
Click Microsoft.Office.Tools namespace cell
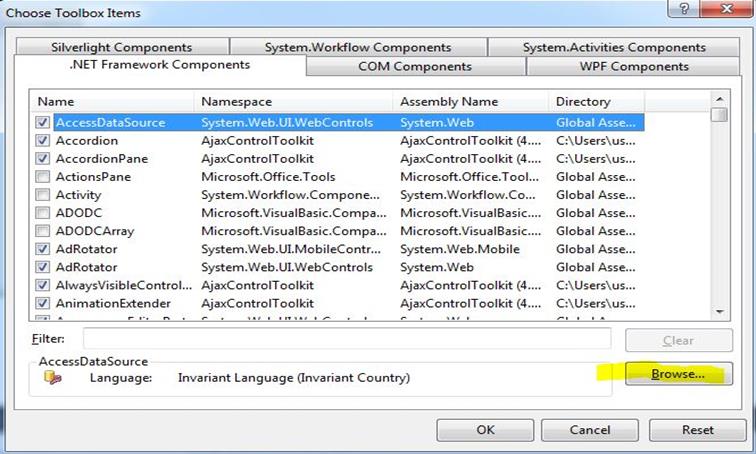pos(268,177)
